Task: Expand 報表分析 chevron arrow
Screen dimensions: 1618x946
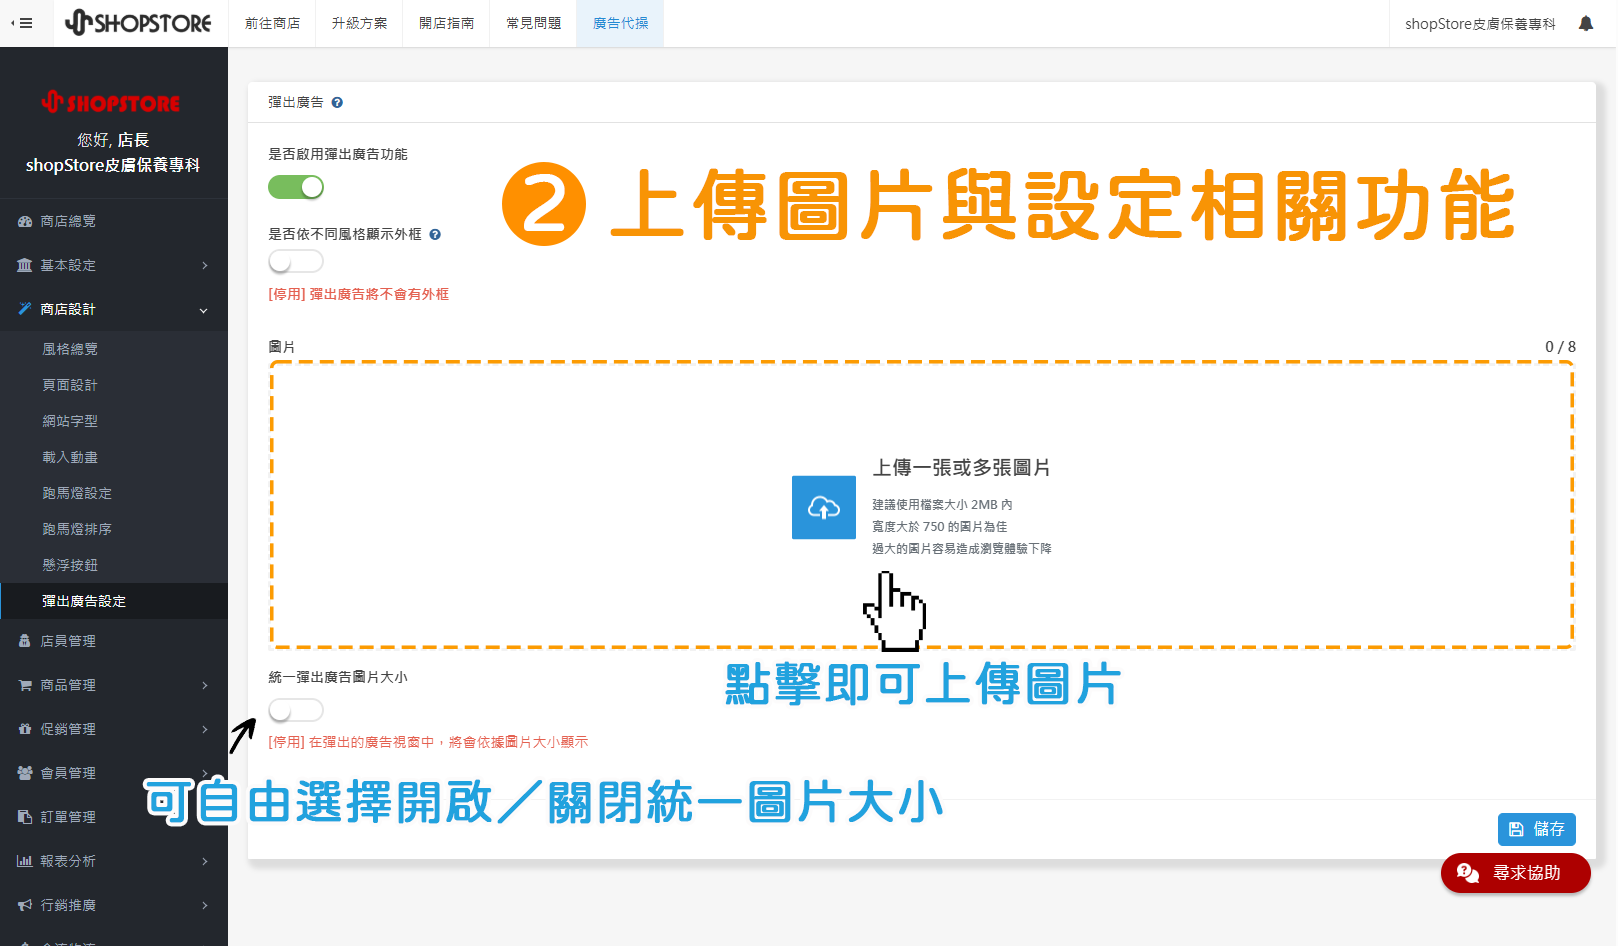Action: click(x=204, y=861)
